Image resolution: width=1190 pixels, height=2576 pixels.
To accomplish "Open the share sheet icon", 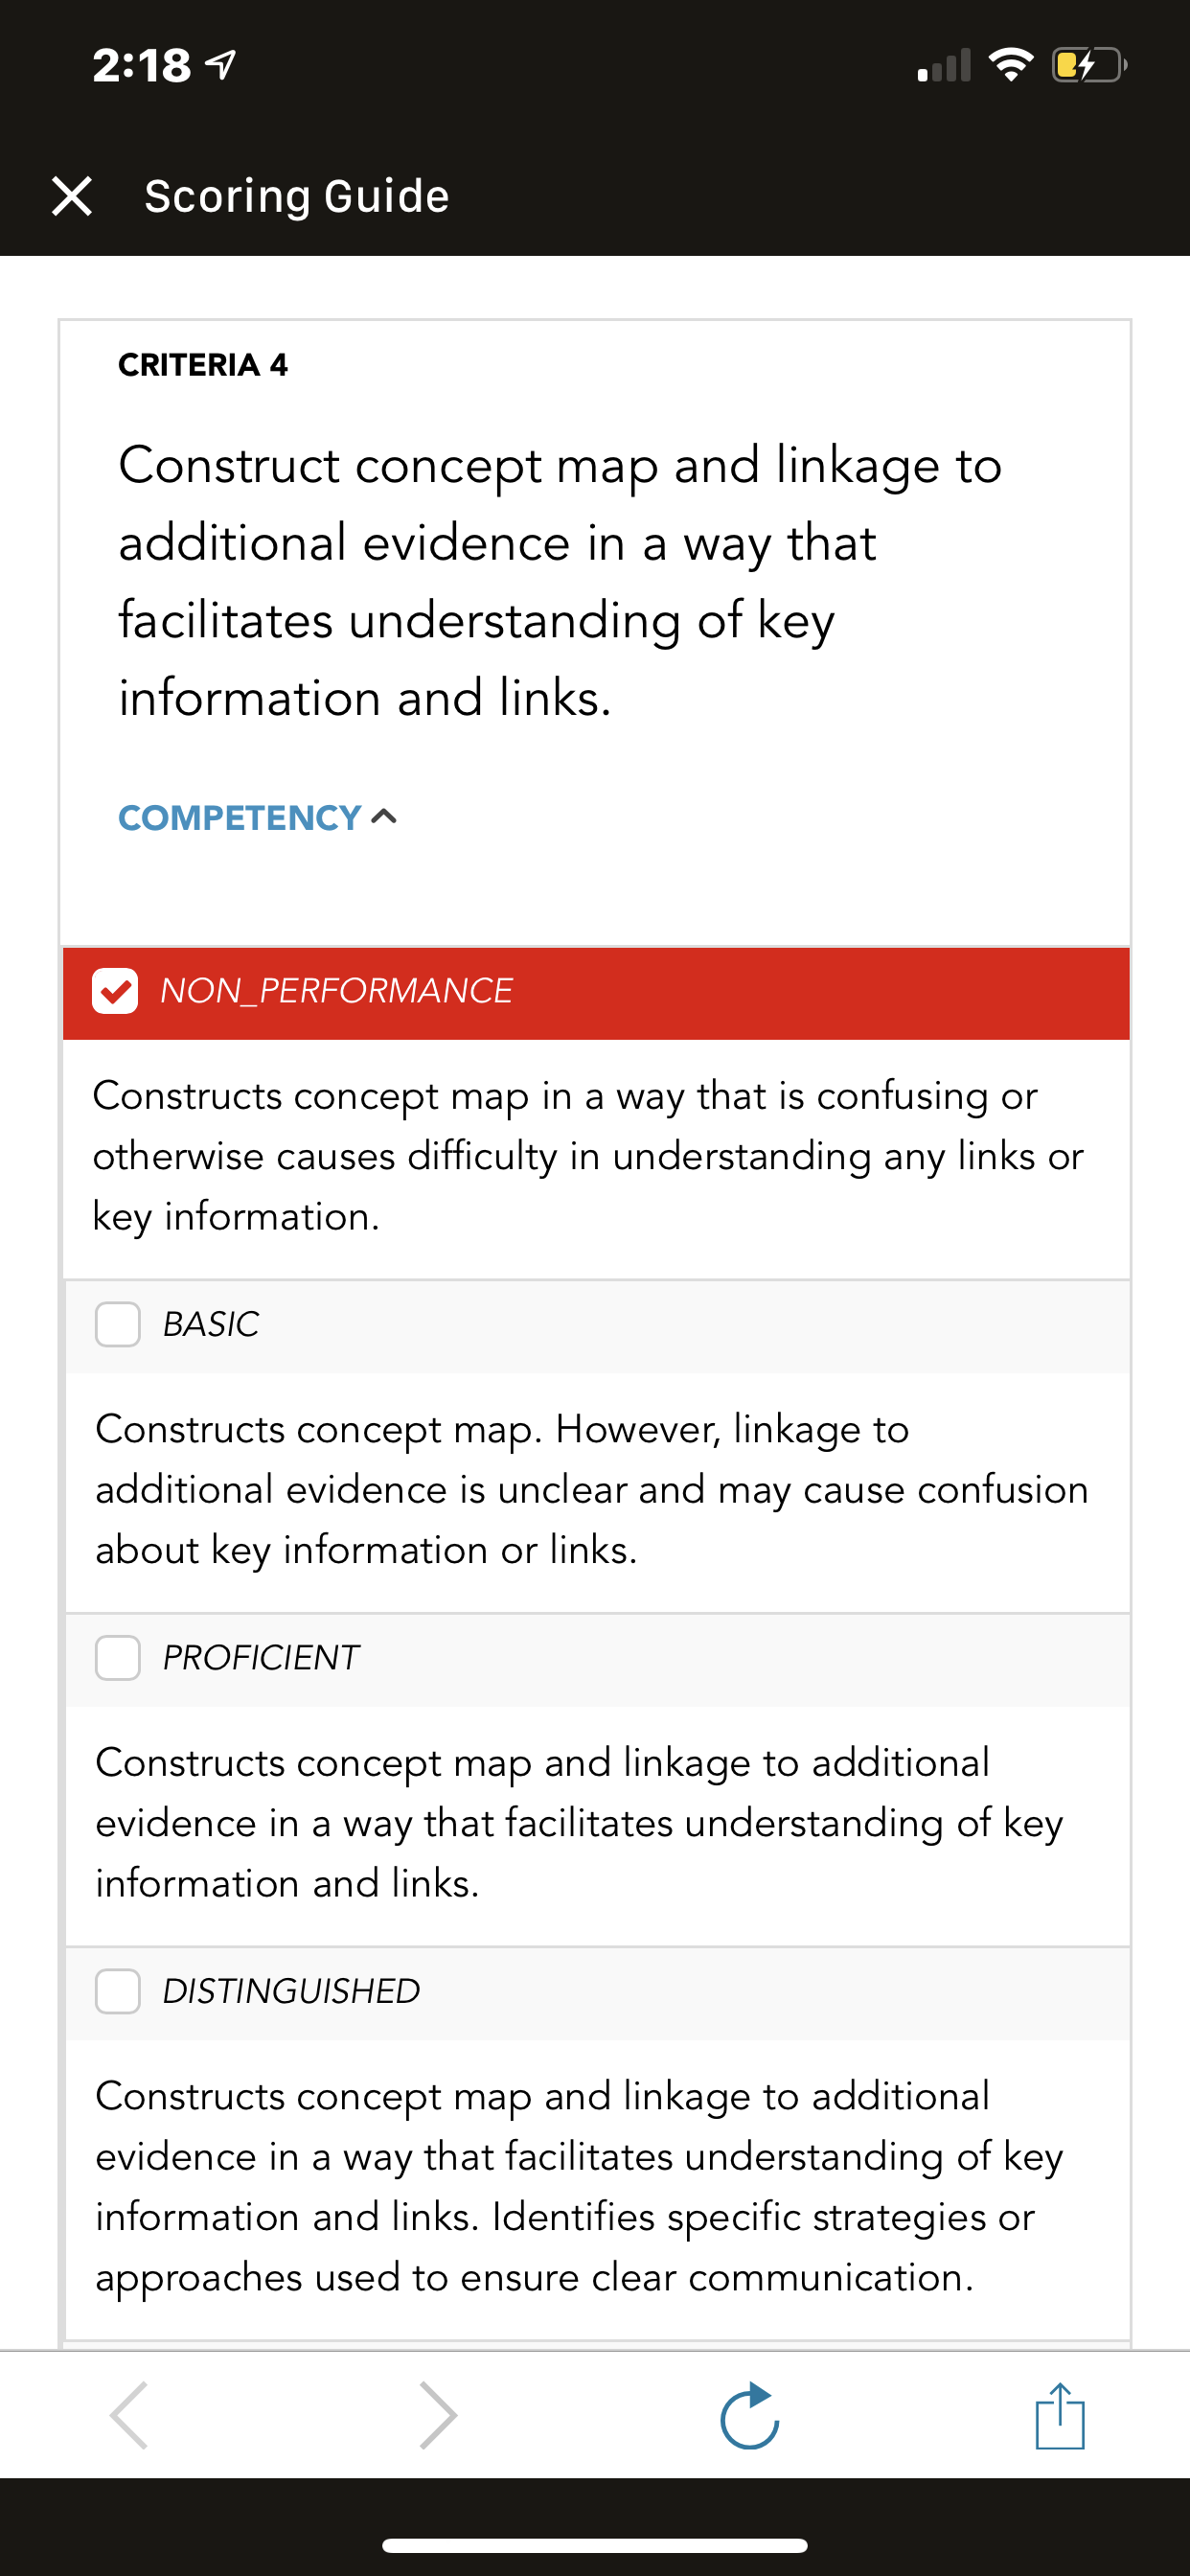I will [1060, 2415].
